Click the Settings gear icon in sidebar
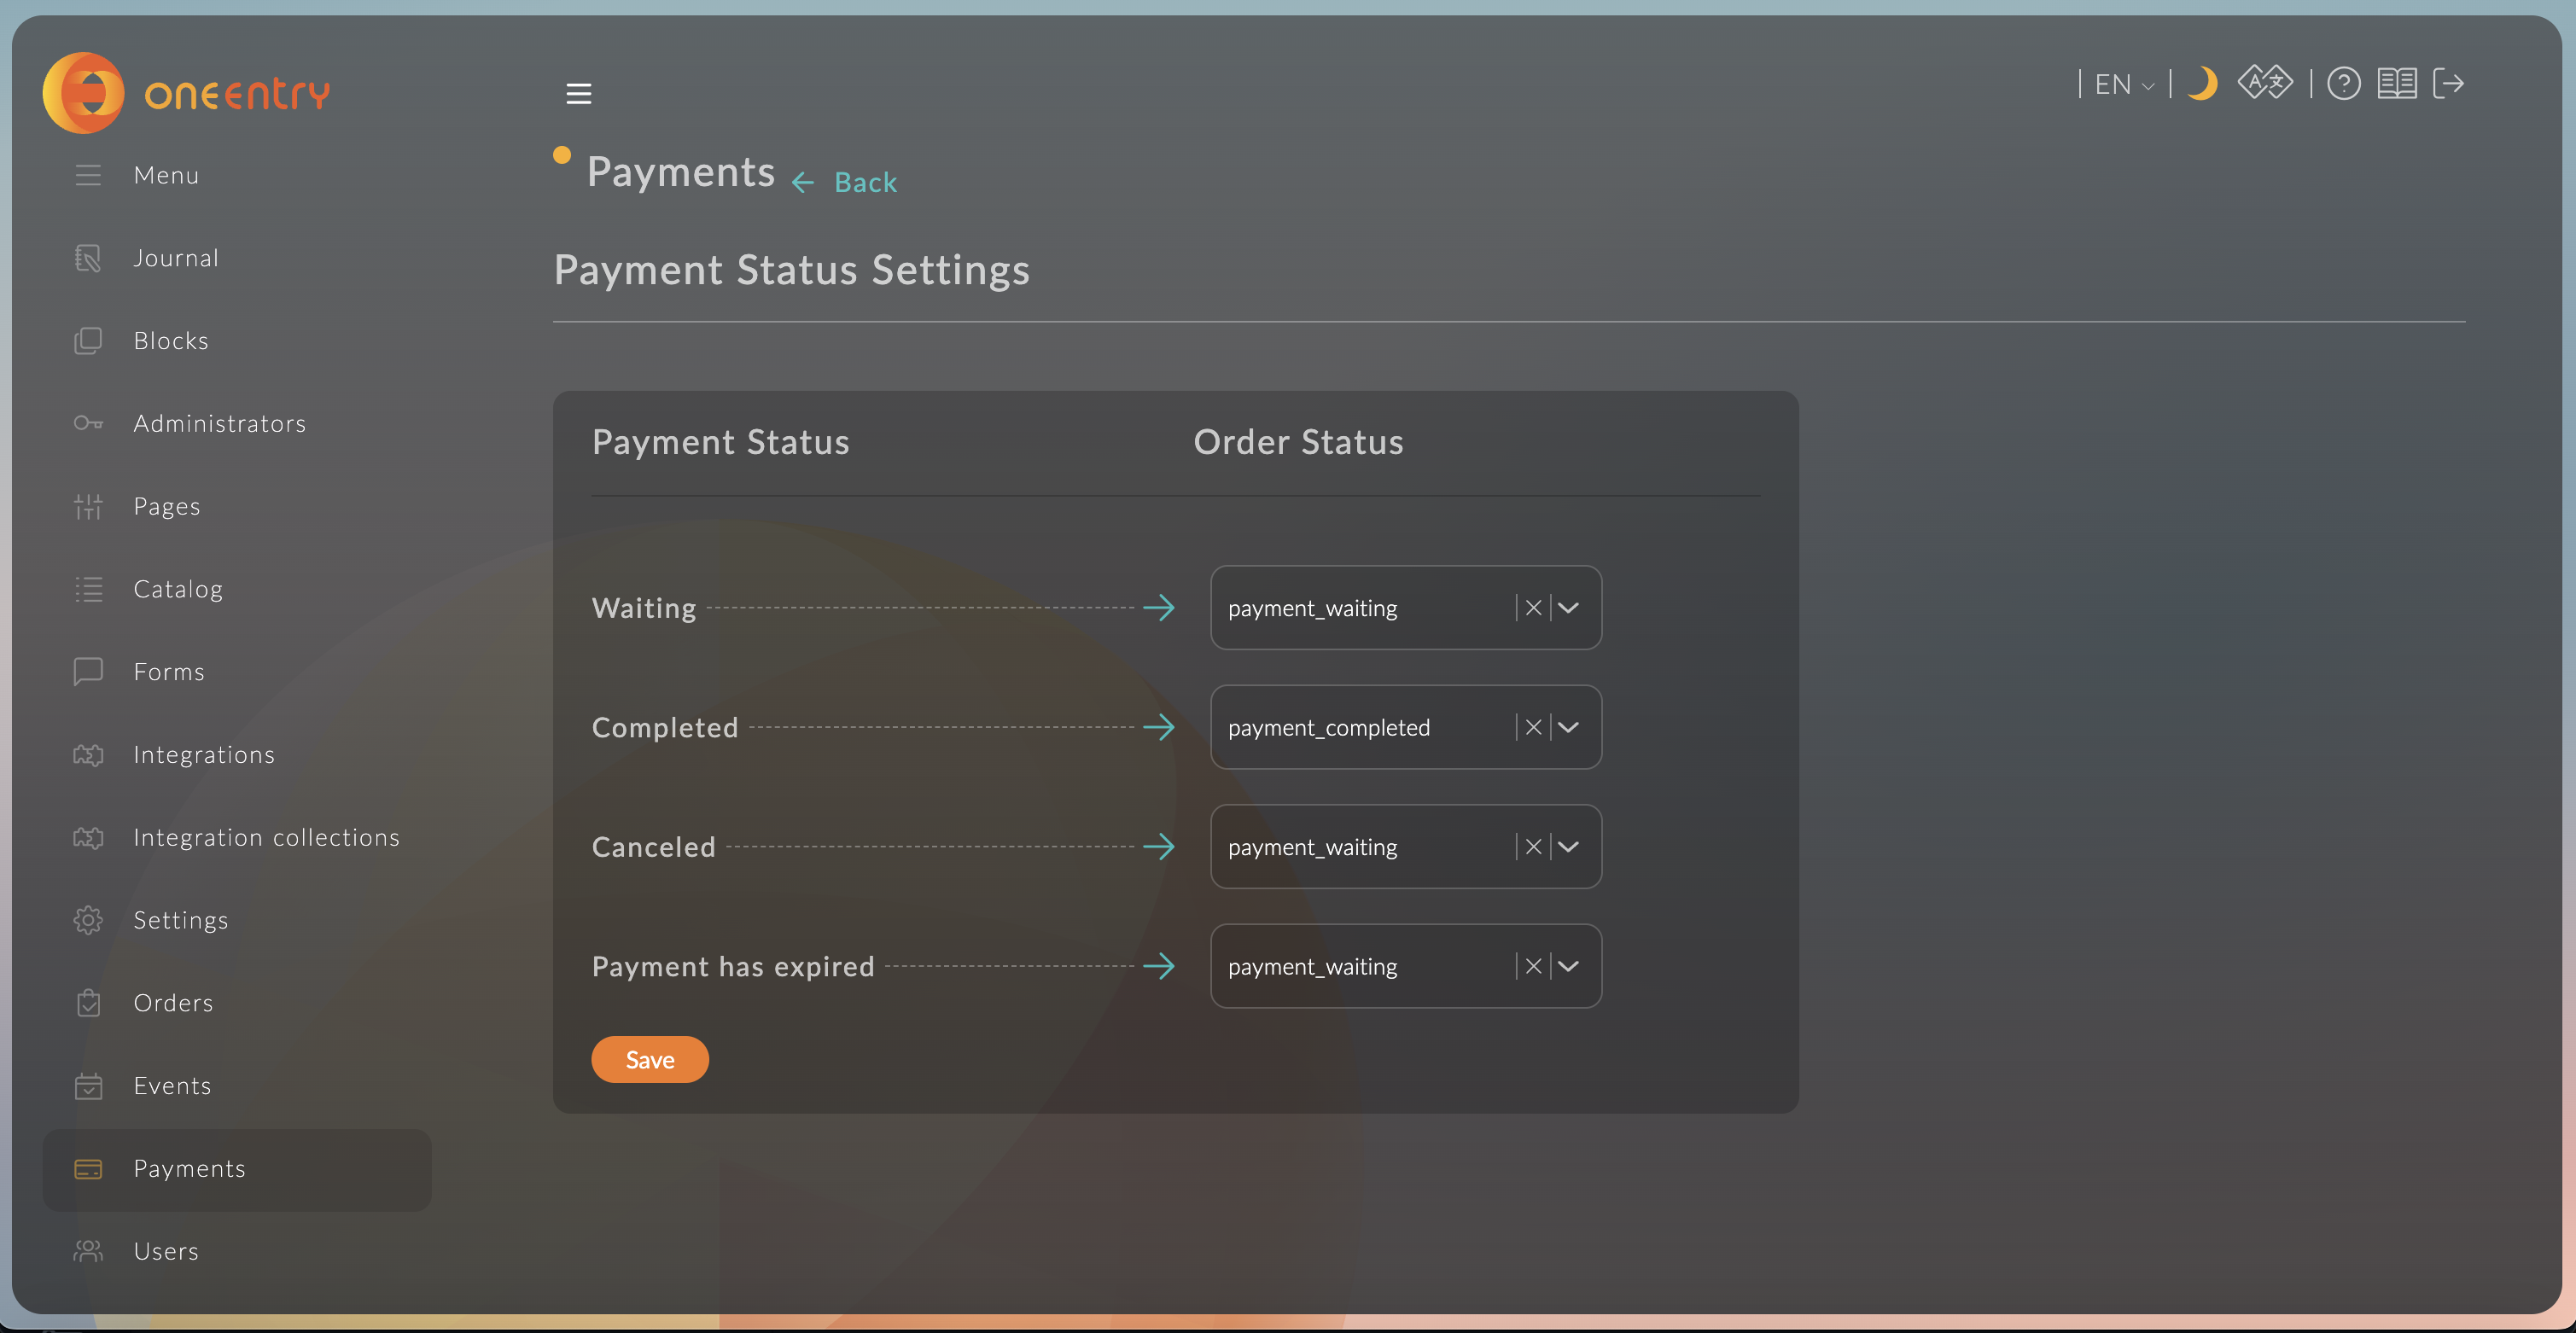Screen dimensions: 2576x1333 click(88, 920)
